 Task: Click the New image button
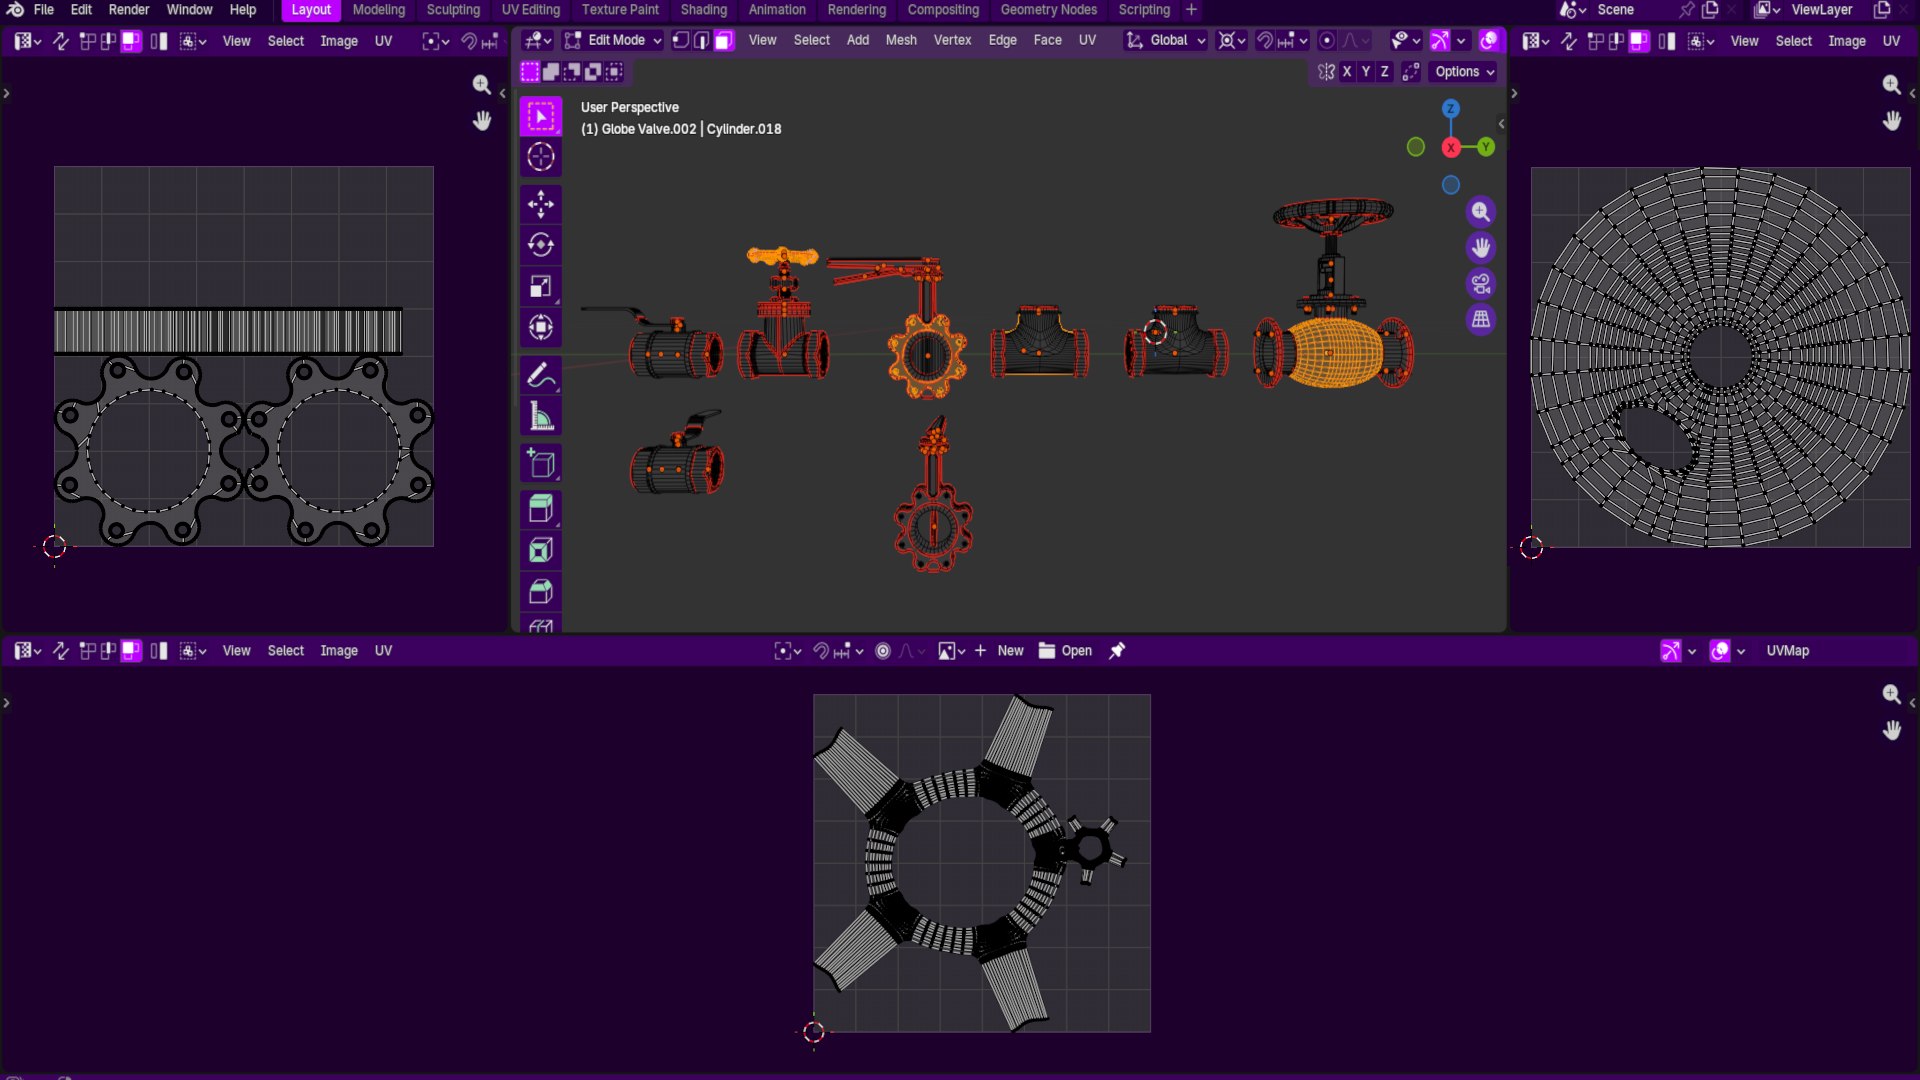(x=999, y=651)
